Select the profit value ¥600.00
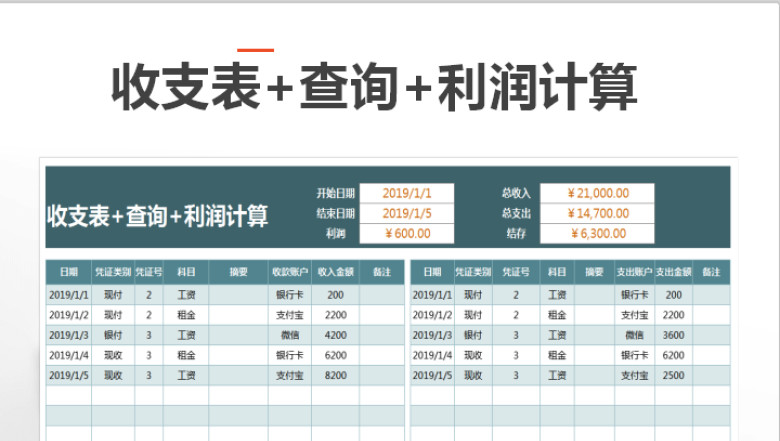 click(407, 234)
